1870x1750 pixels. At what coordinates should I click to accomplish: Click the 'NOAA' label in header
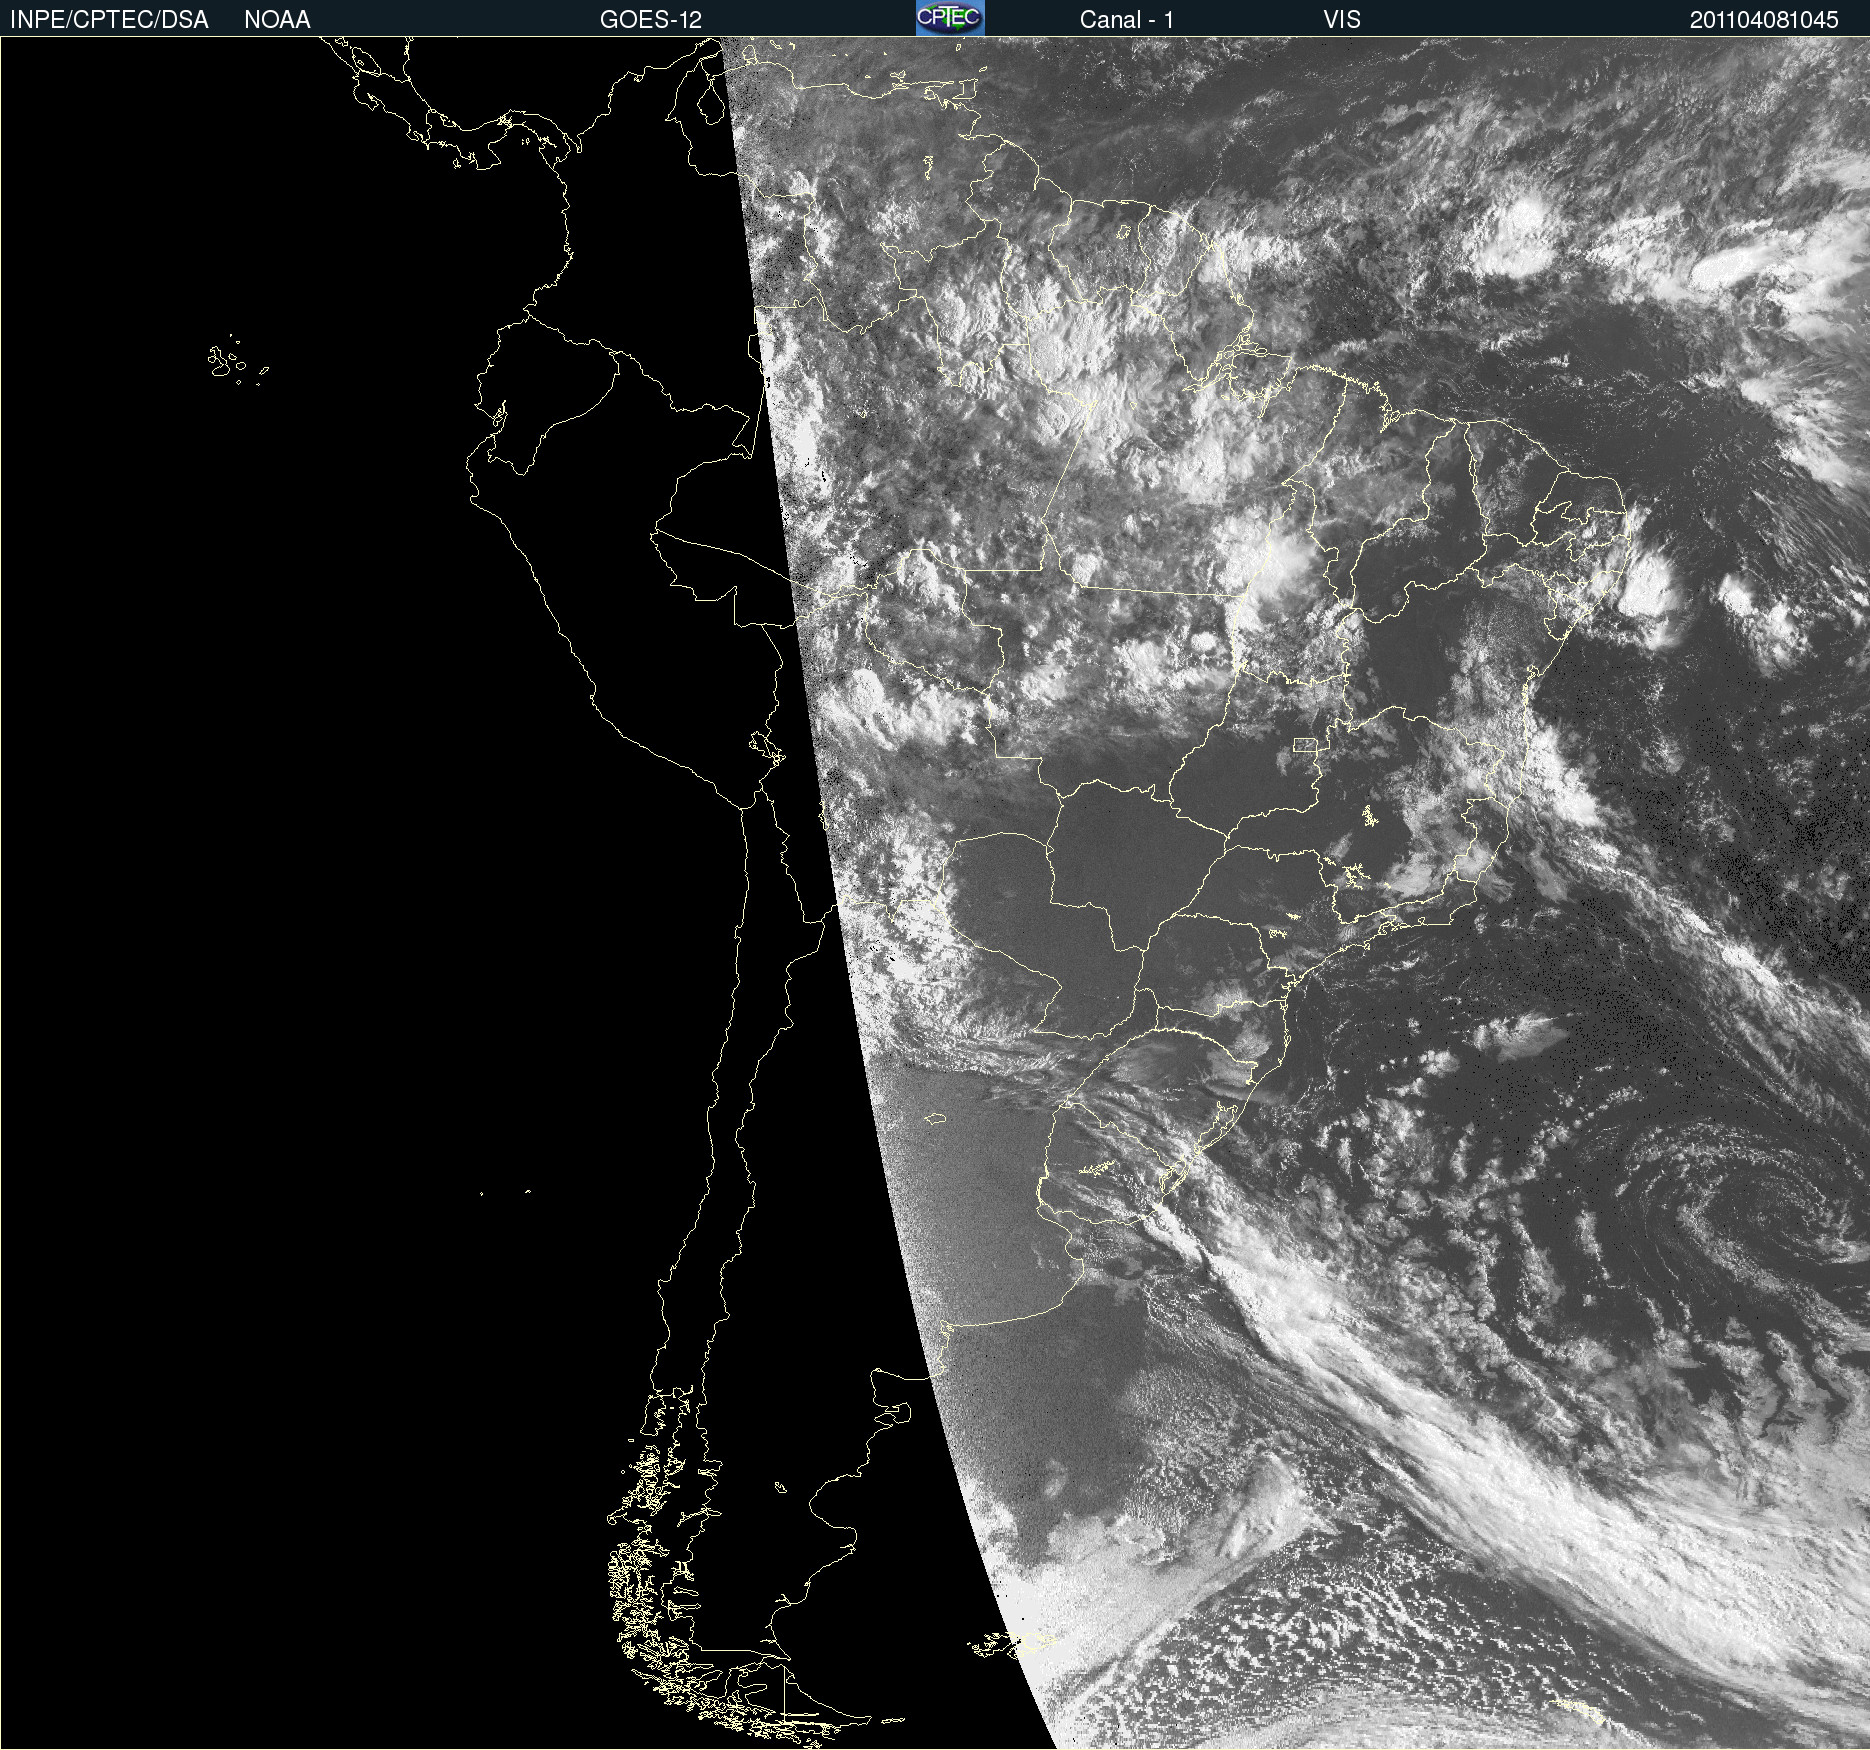click(277, 20)
